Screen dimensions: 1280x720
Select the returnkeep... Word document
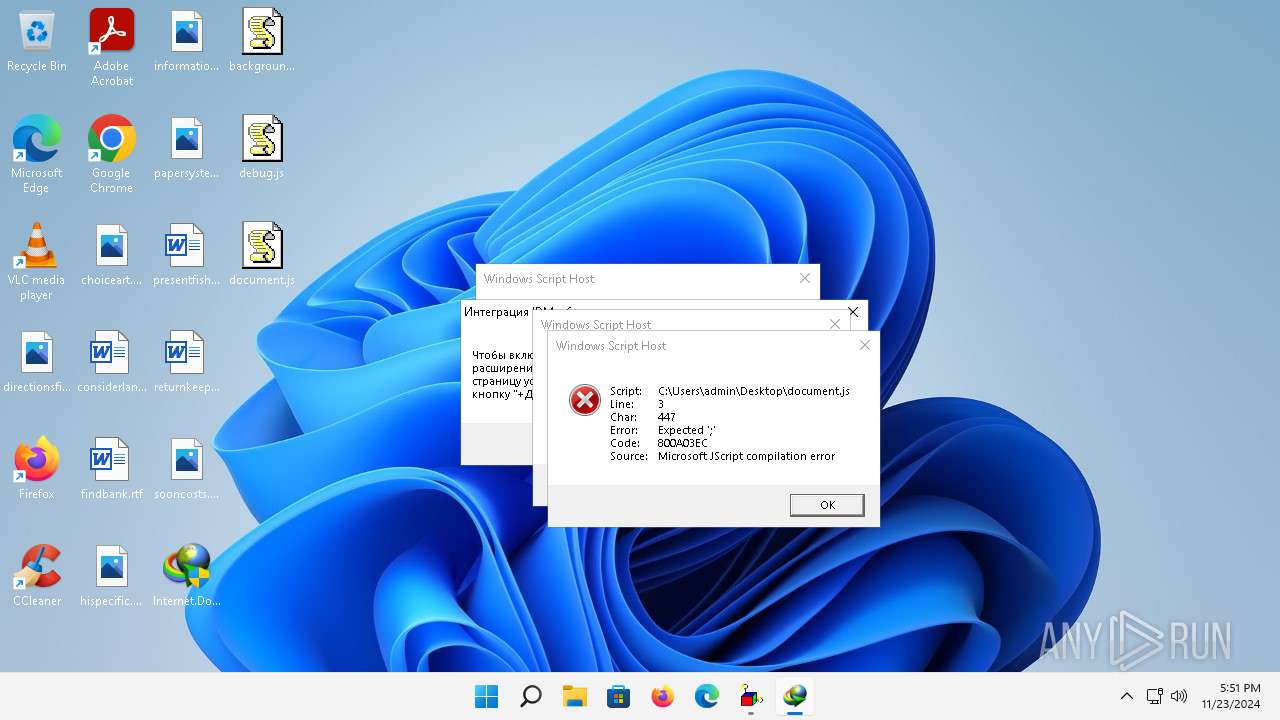coord(186,362)
